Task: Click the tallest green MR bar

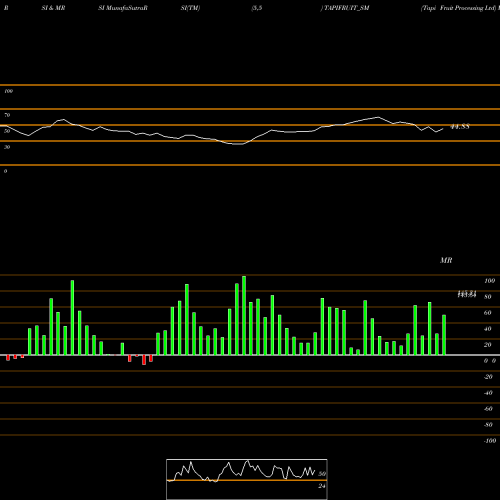Action: coord(244,315)
